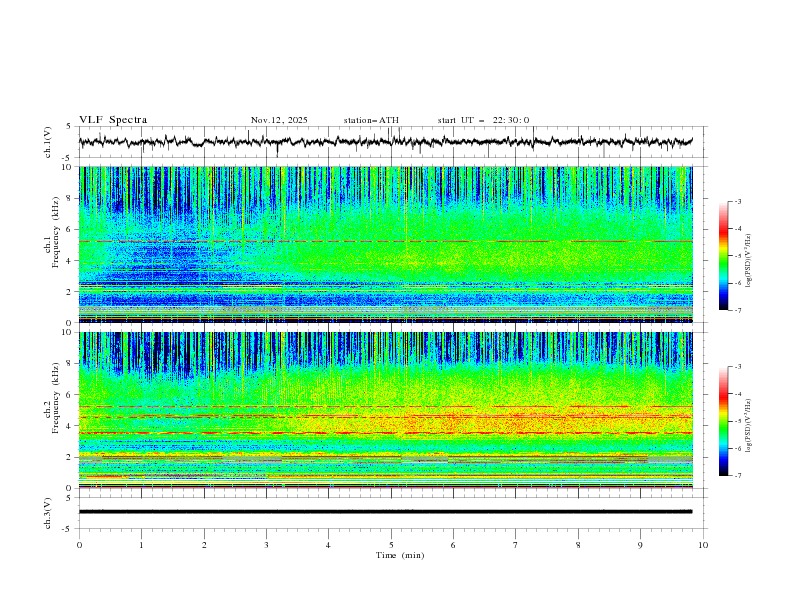Click the "-3" label on ch.1 color bar
This screenshot has height=612, width=792.
coord(738,201)
